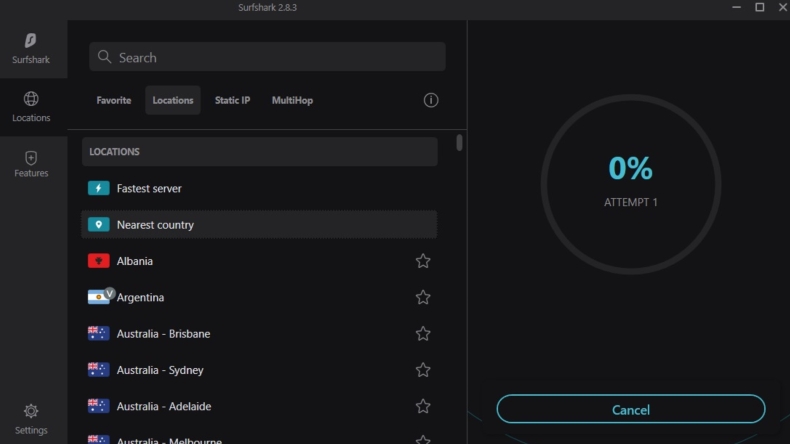This screenshot has width=790, height=444.
Task: Open Settings gear in sidebar
Action: 31,418
